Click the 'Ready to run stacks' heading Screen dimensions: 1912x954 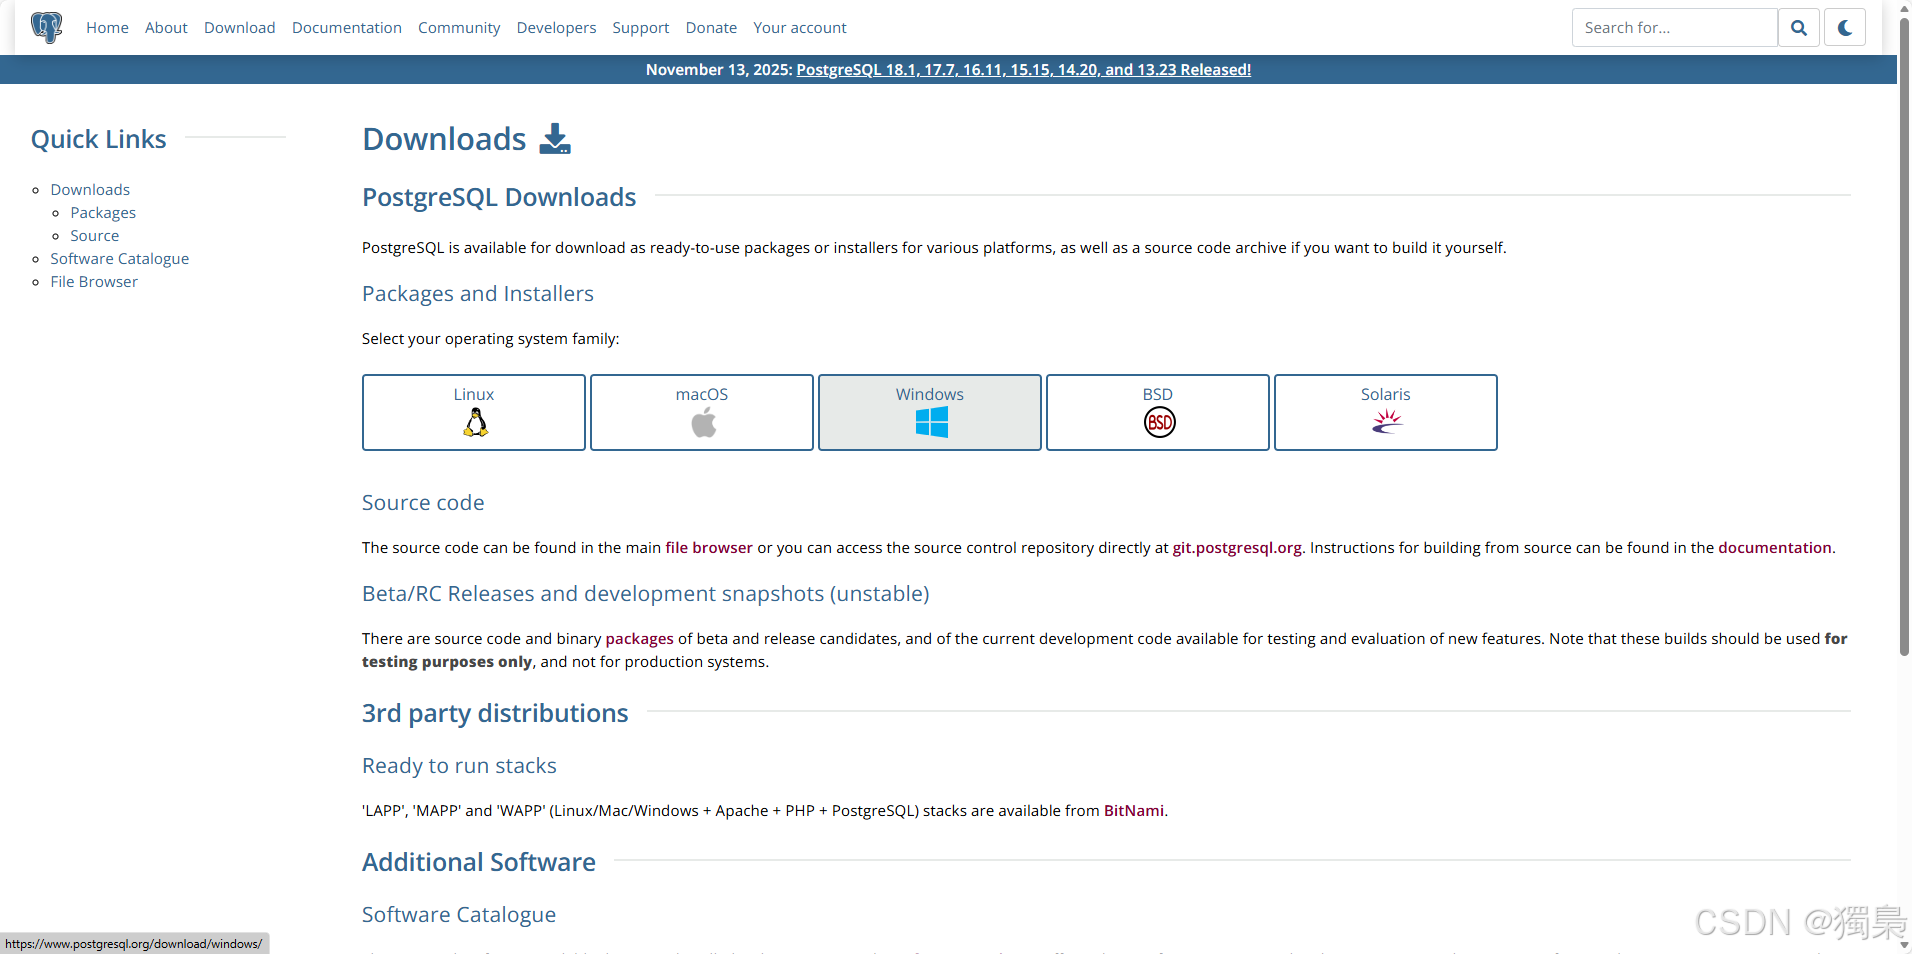(x=459, y=766)
